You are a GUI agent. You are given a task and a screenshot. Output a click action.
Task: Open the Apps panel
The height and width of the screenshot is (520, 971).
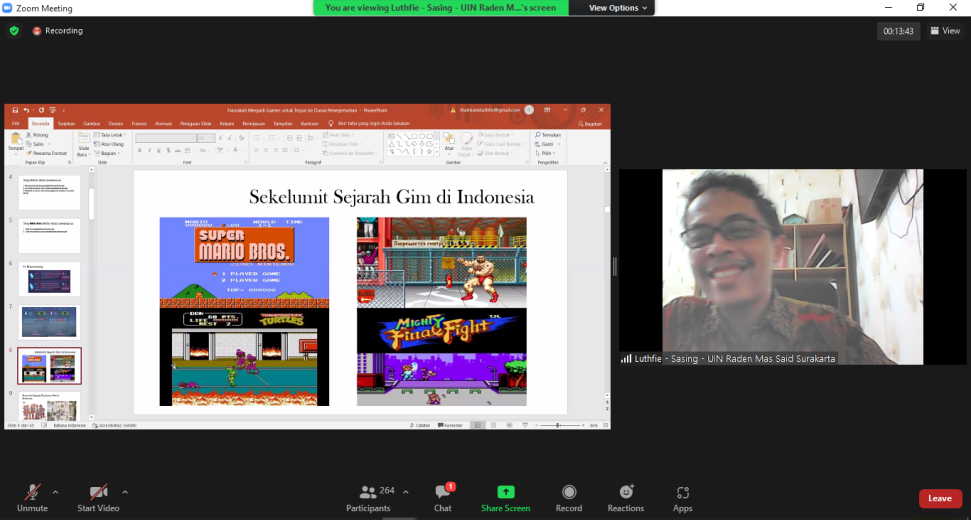[x=682, y=498]
